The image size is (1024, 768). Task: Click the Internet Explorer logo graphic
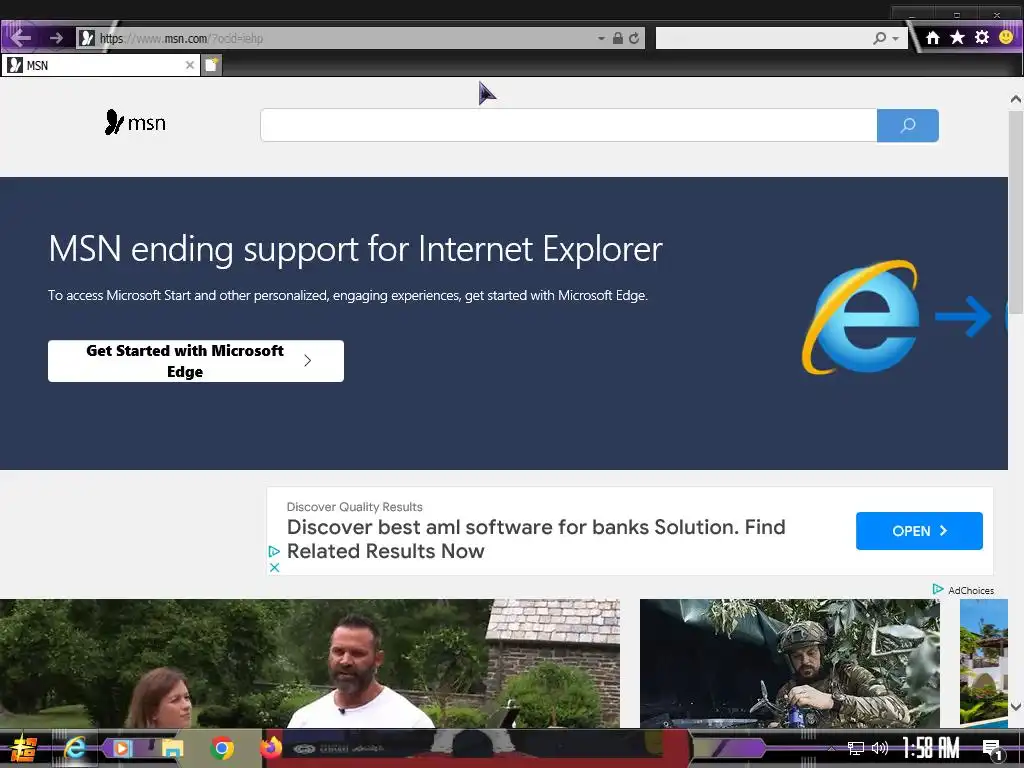861,317
